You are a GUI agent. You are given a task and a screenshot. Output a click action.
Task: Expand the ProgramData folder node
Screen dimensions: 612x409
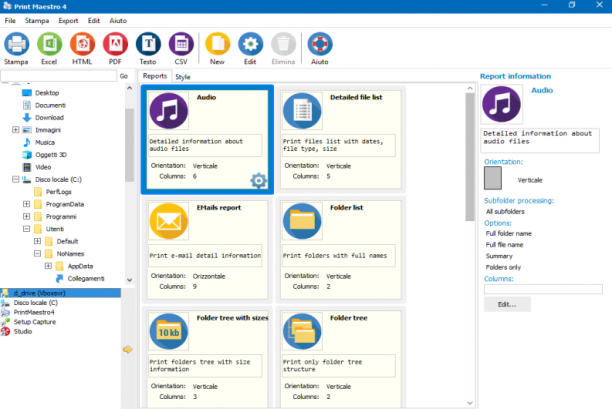click(27, 204)
